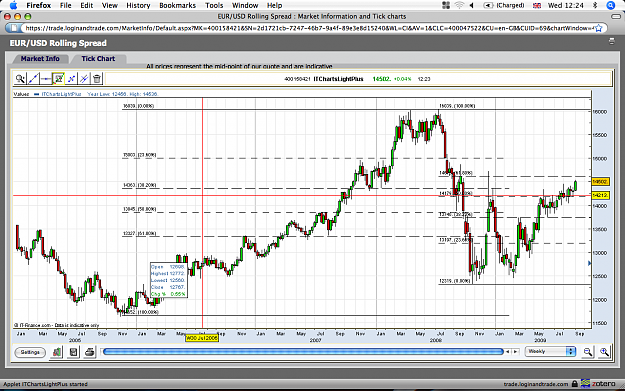Click the Bluetooth icon in the menu bar
The image size is (625, 391).
[x=595, y=5]
